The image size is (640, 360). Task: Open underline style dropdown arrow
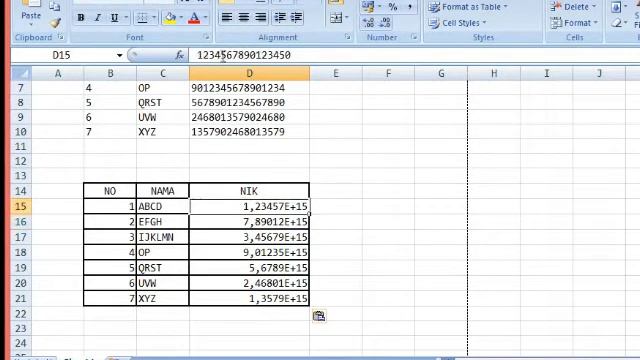pyautogui.click(x=126, y=18)
